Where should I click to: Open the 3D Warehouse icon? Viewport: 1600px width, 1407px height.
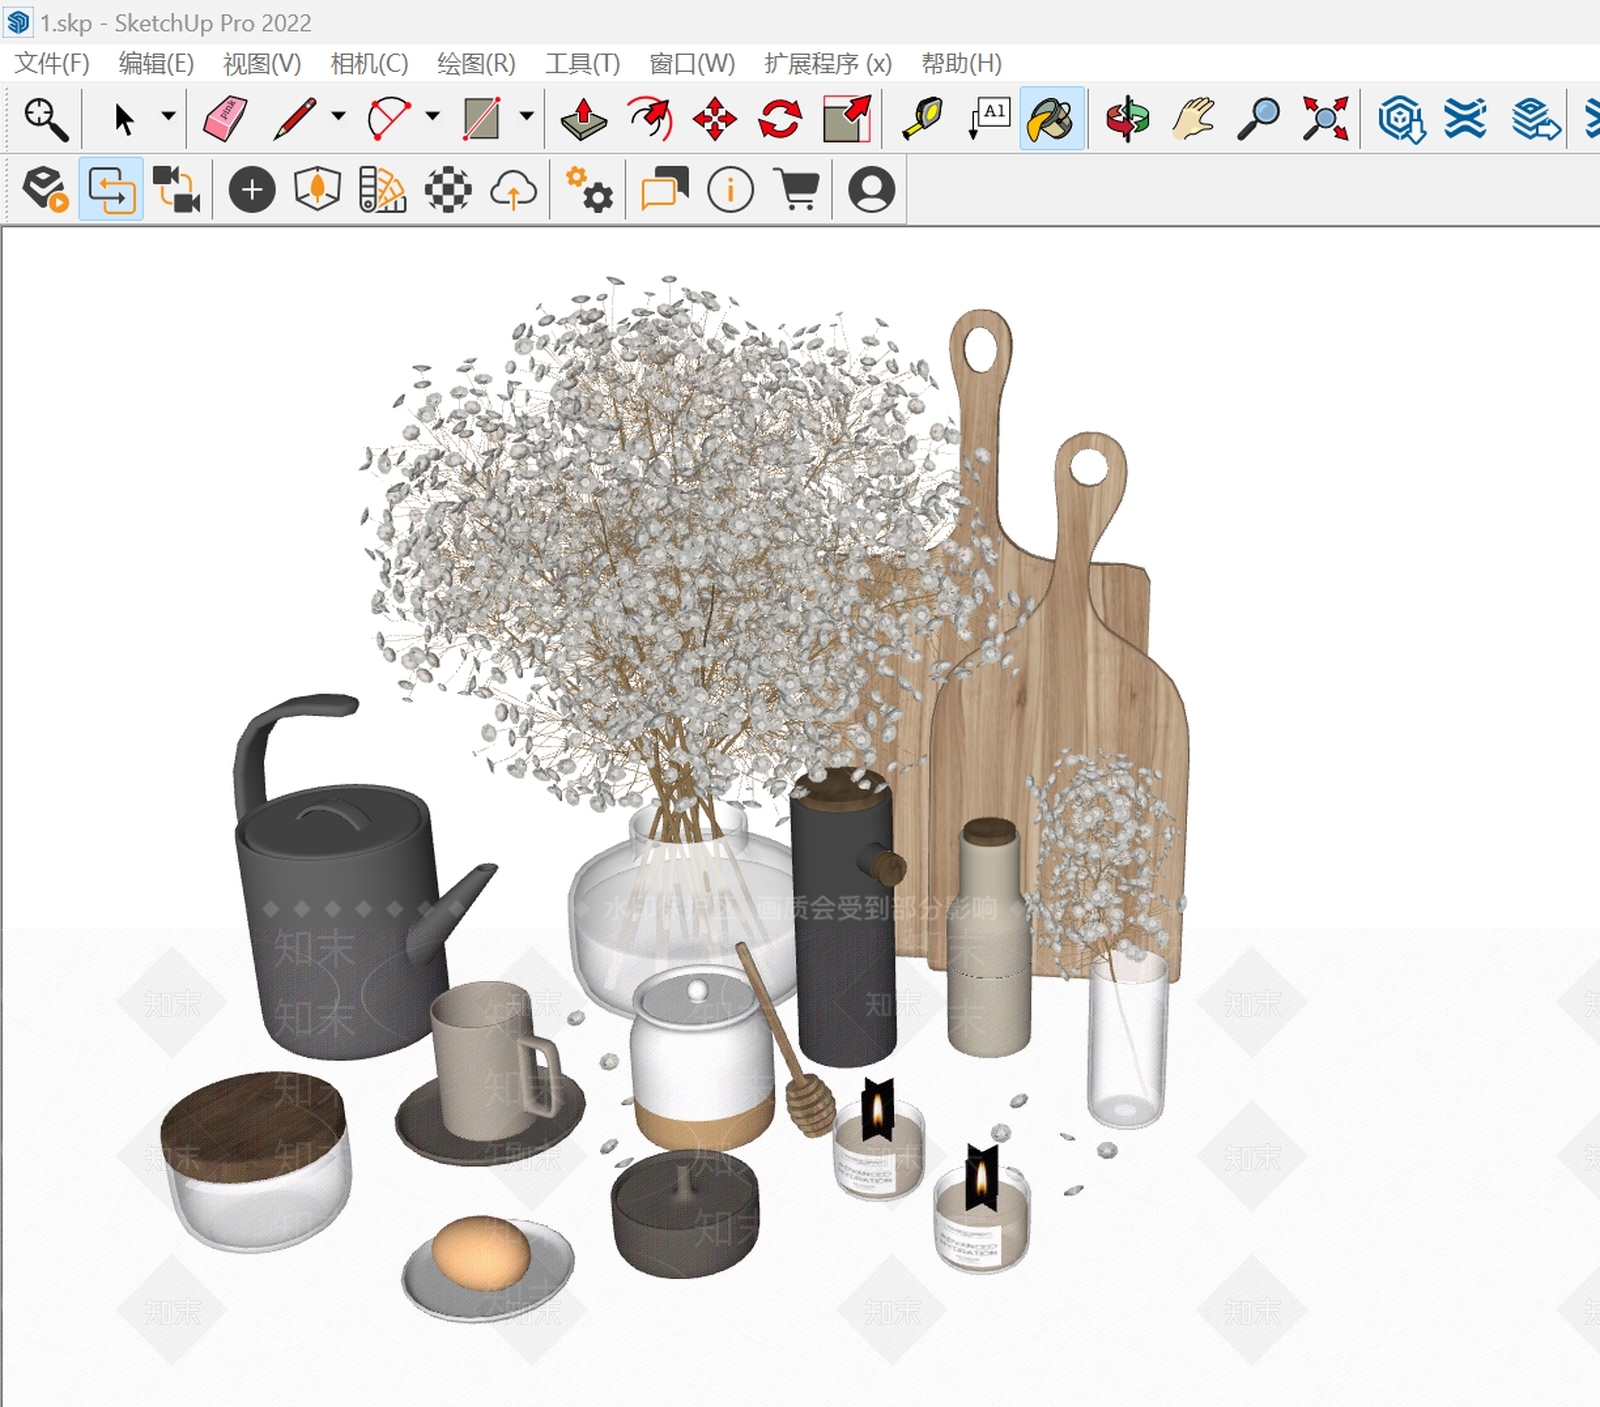(1401, 119)
